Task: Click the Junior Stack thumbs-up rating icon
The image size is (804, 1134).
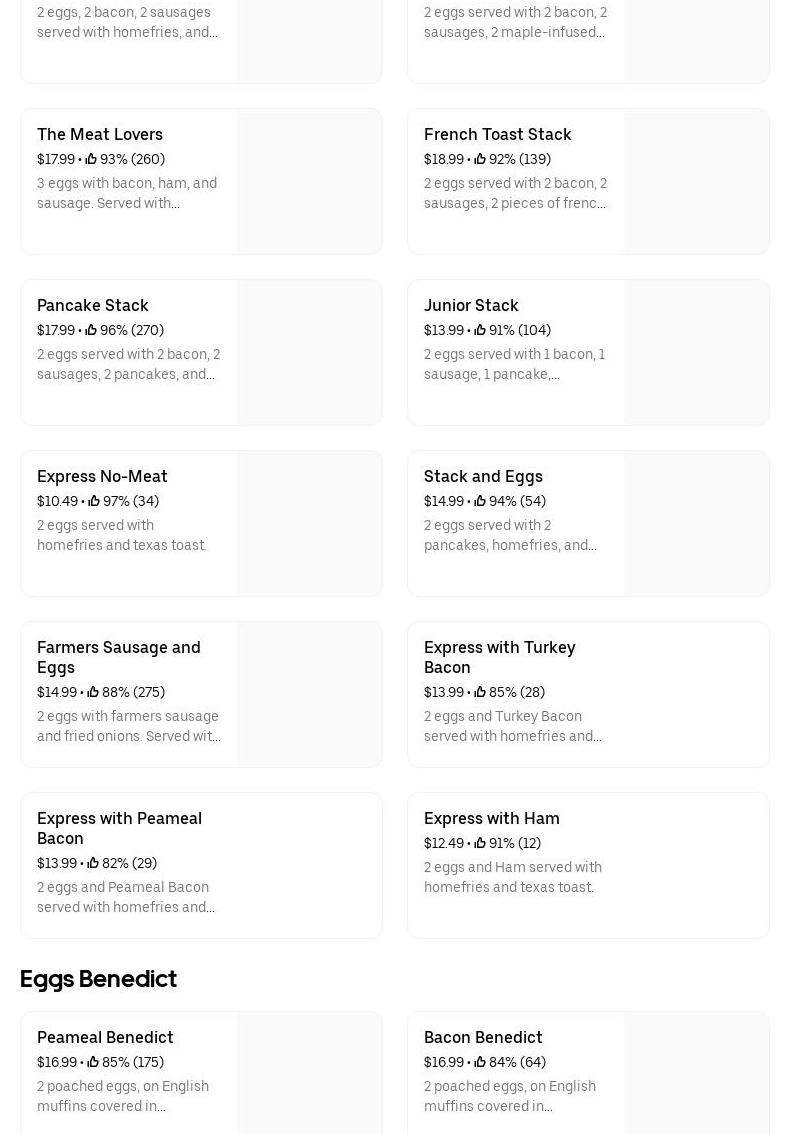Action: [480, 331]
